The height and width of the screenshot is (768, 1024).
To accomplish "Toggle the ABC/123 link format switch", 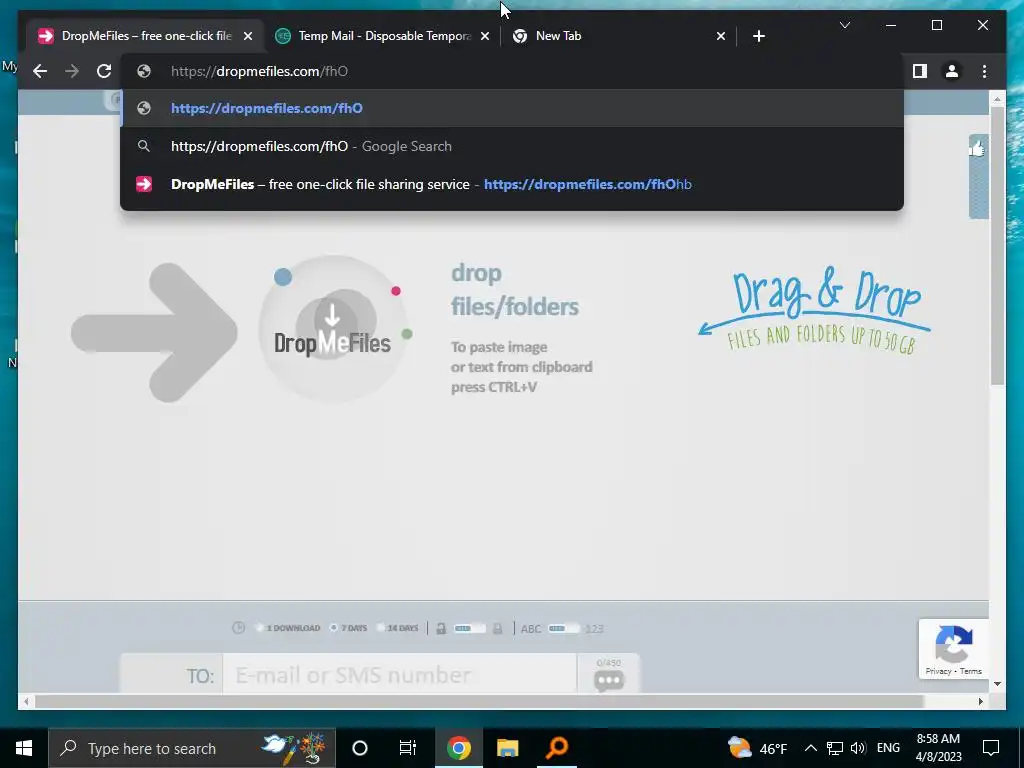I will point(563,628).
